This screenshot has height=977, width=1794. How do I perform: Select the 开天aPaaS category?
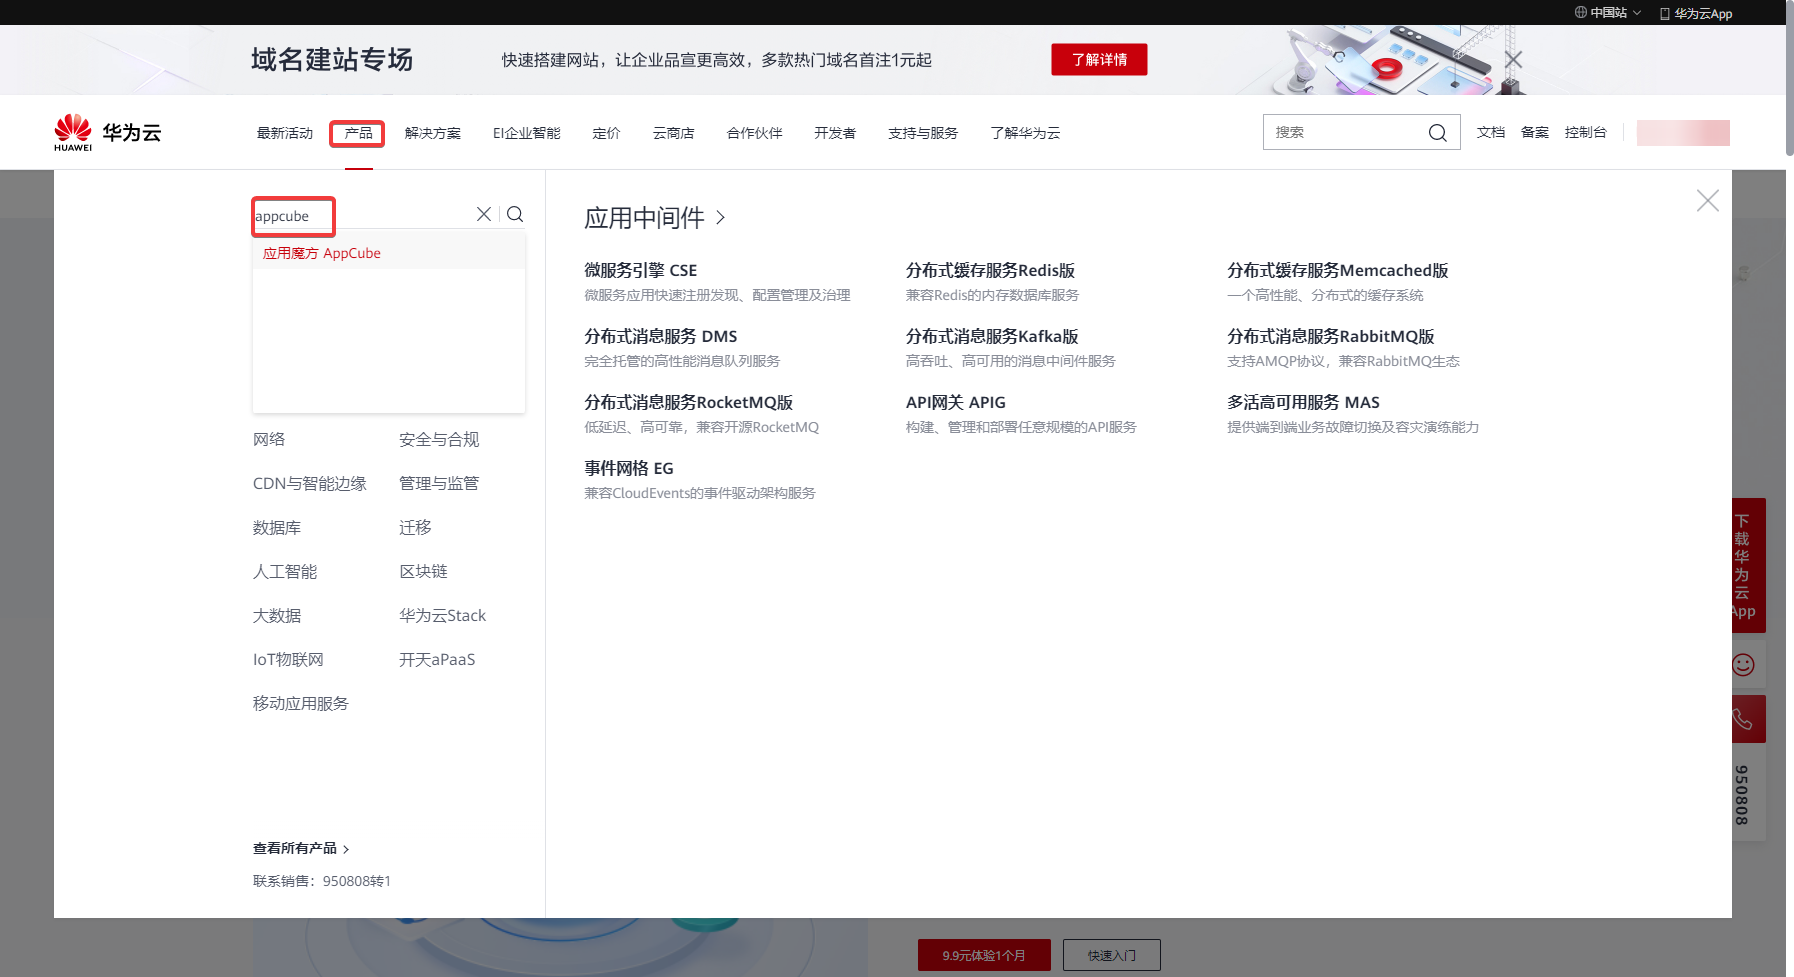[437, 659]
